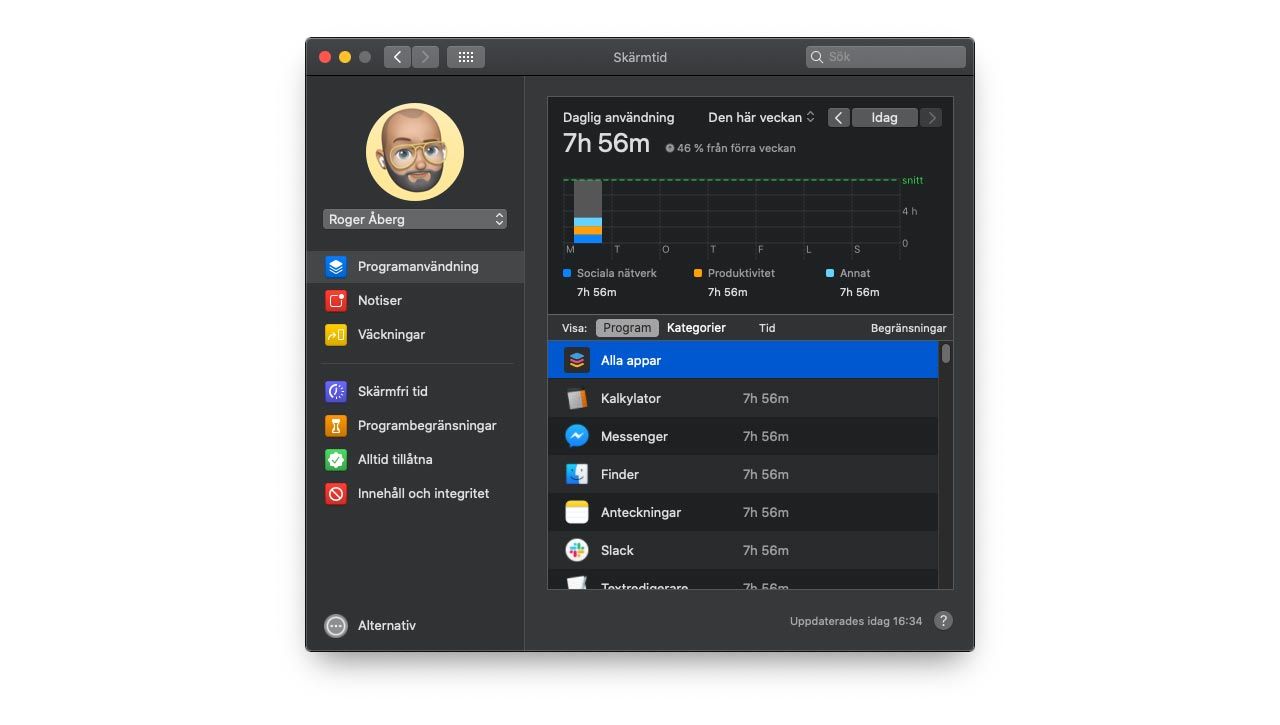Open Skärmfri tid settings

391,392
